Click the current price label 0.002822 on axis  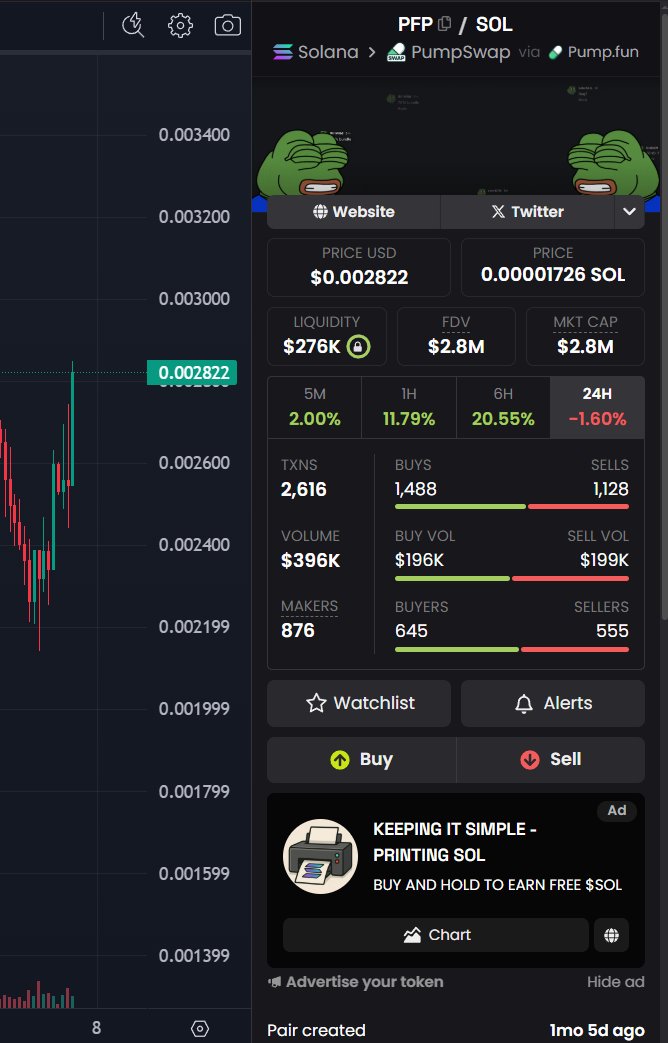[x=192, y=372]
